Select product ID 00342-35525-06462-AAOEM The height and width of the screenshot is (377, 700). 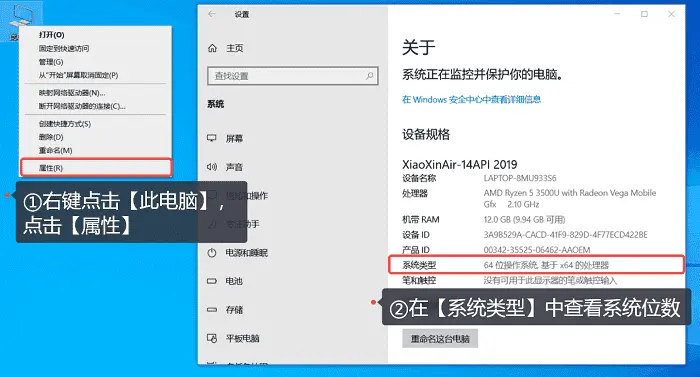(537, 250)
